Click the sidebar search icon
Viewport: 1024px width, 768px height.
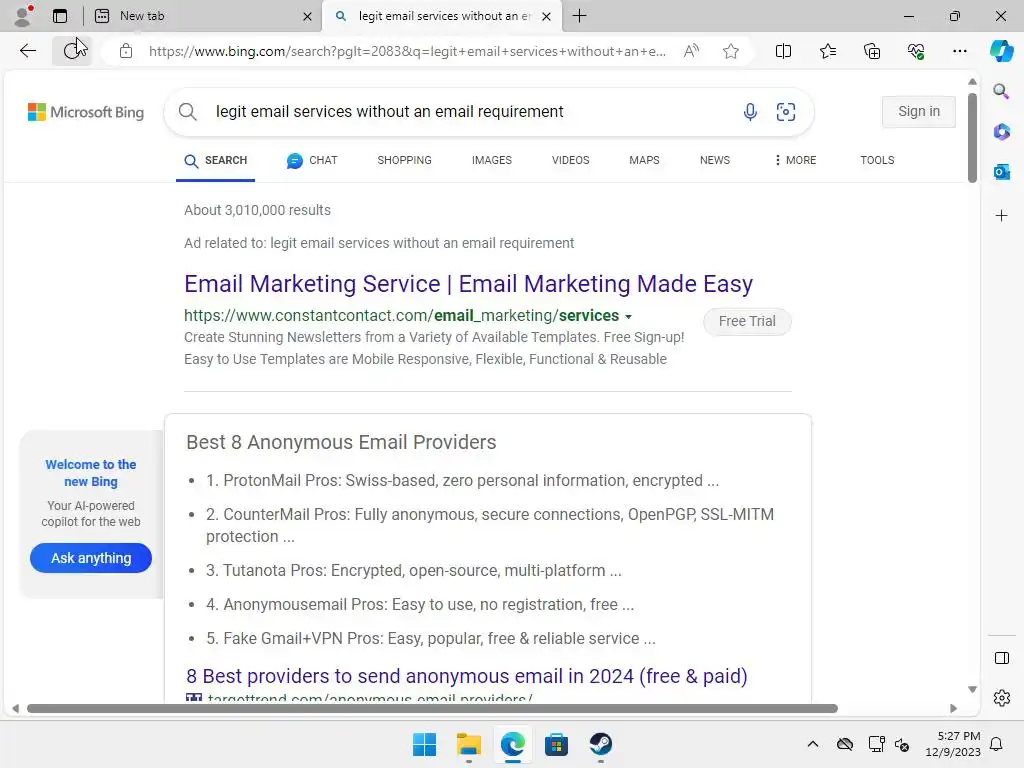pyautogui.click(x=1001, y=91)
